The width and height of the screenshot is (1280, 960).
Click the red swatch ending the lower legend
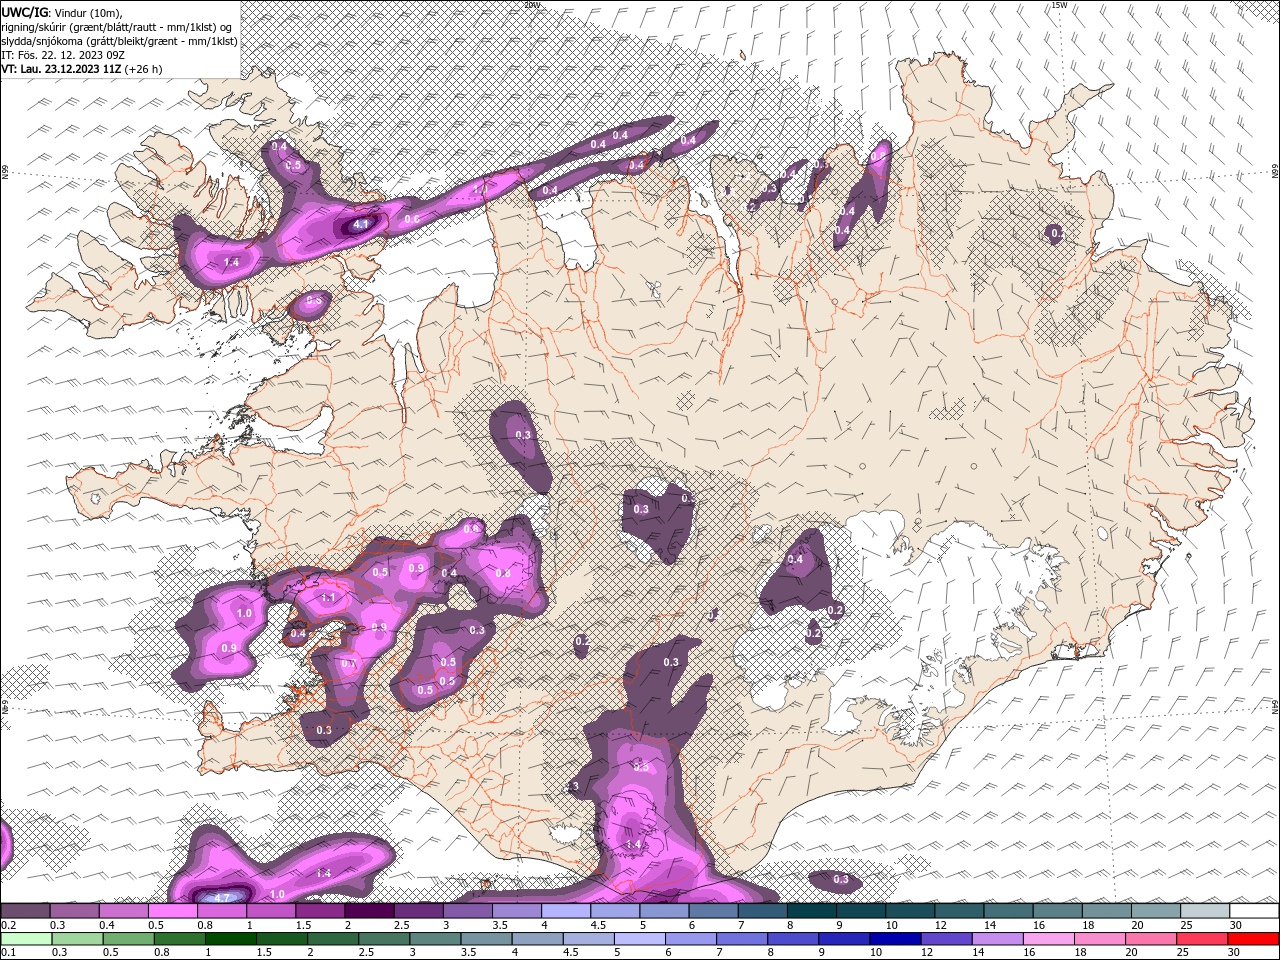(x=1254, y=939)
